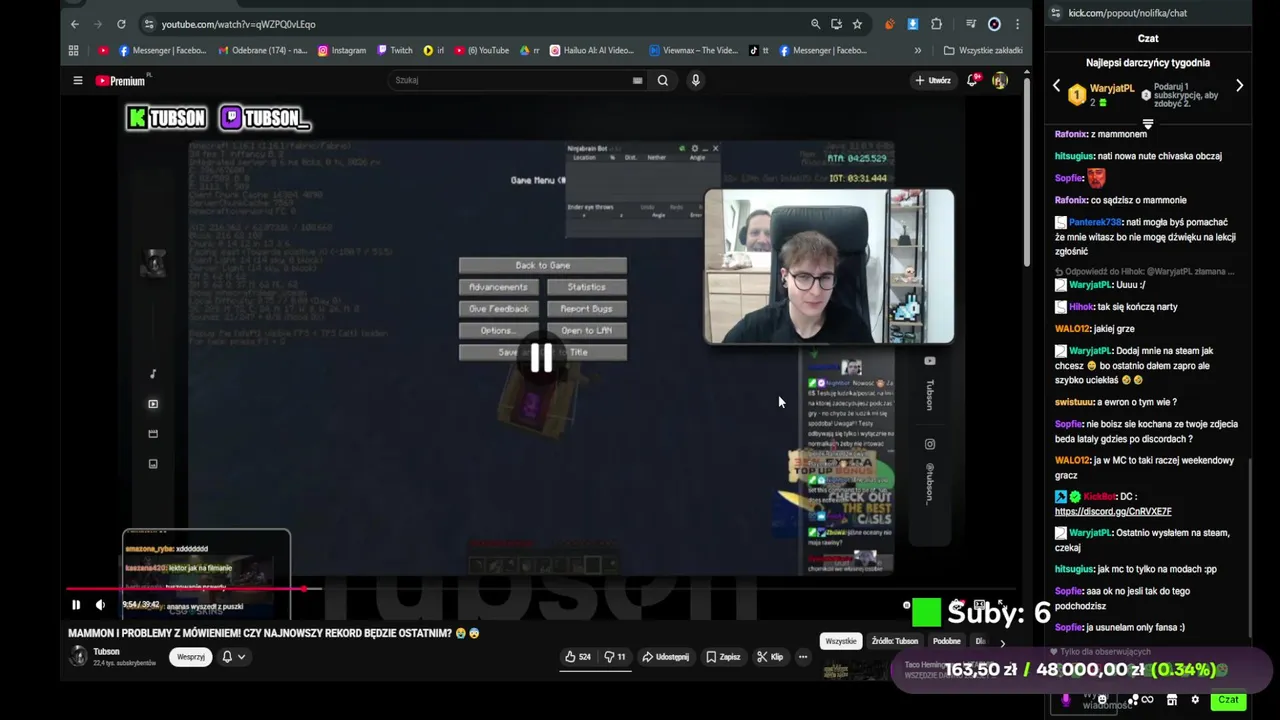1280x720 pixels.
Task: Toggle the channel notification bell
Action: tap(227, 657)
